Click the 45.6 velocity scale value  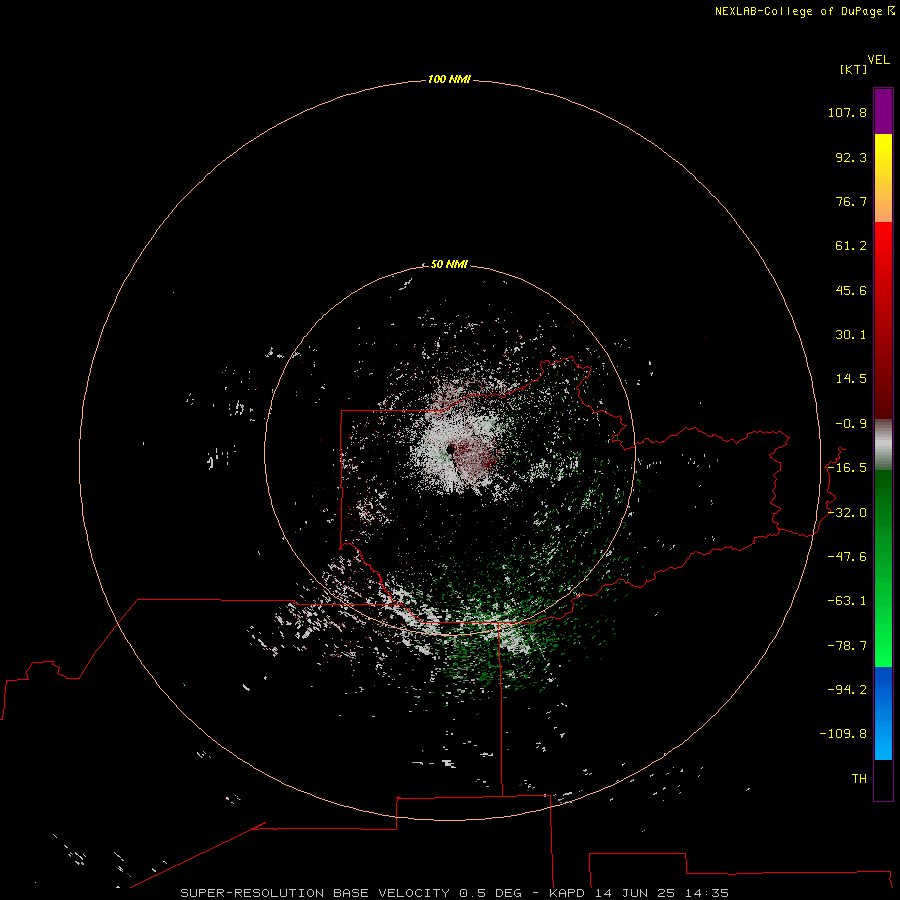coord(851,290)
